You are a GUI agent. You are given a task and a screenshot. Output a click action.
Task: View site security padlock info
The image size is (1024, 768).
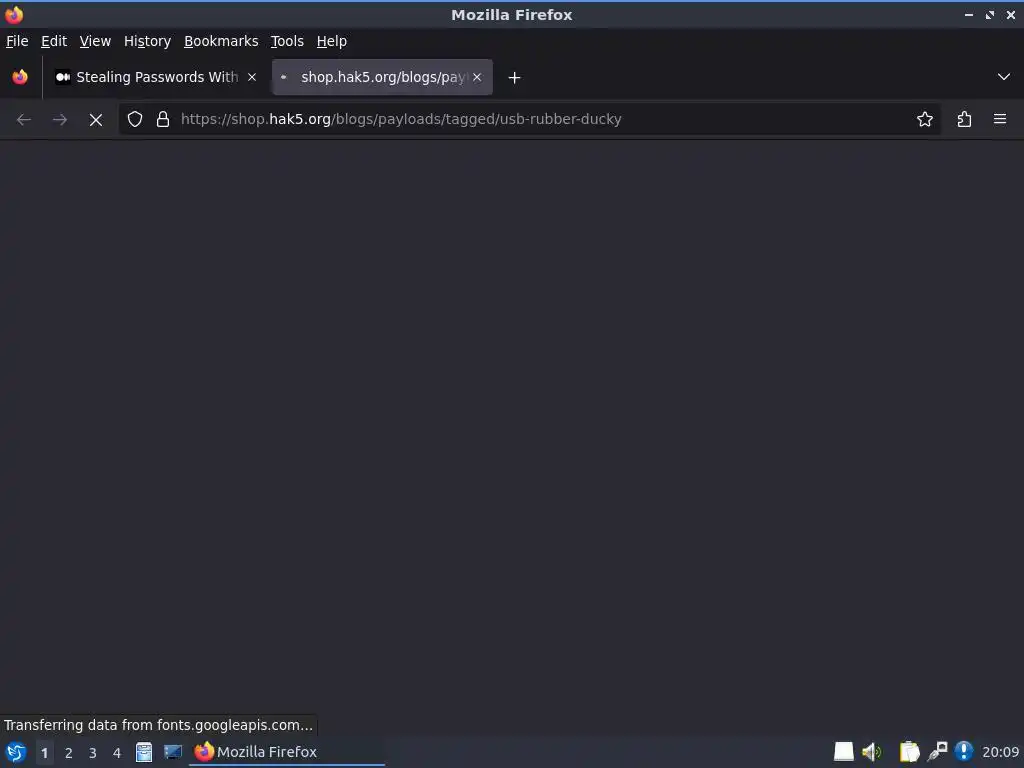[x=163, y=120]
